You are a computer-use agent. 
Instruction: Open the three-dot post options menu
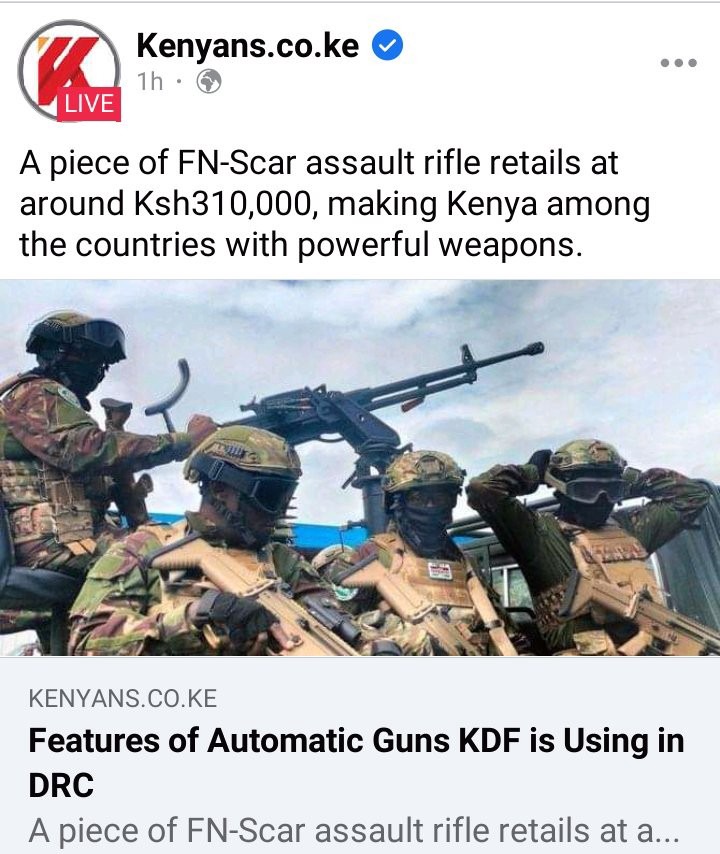678,63
